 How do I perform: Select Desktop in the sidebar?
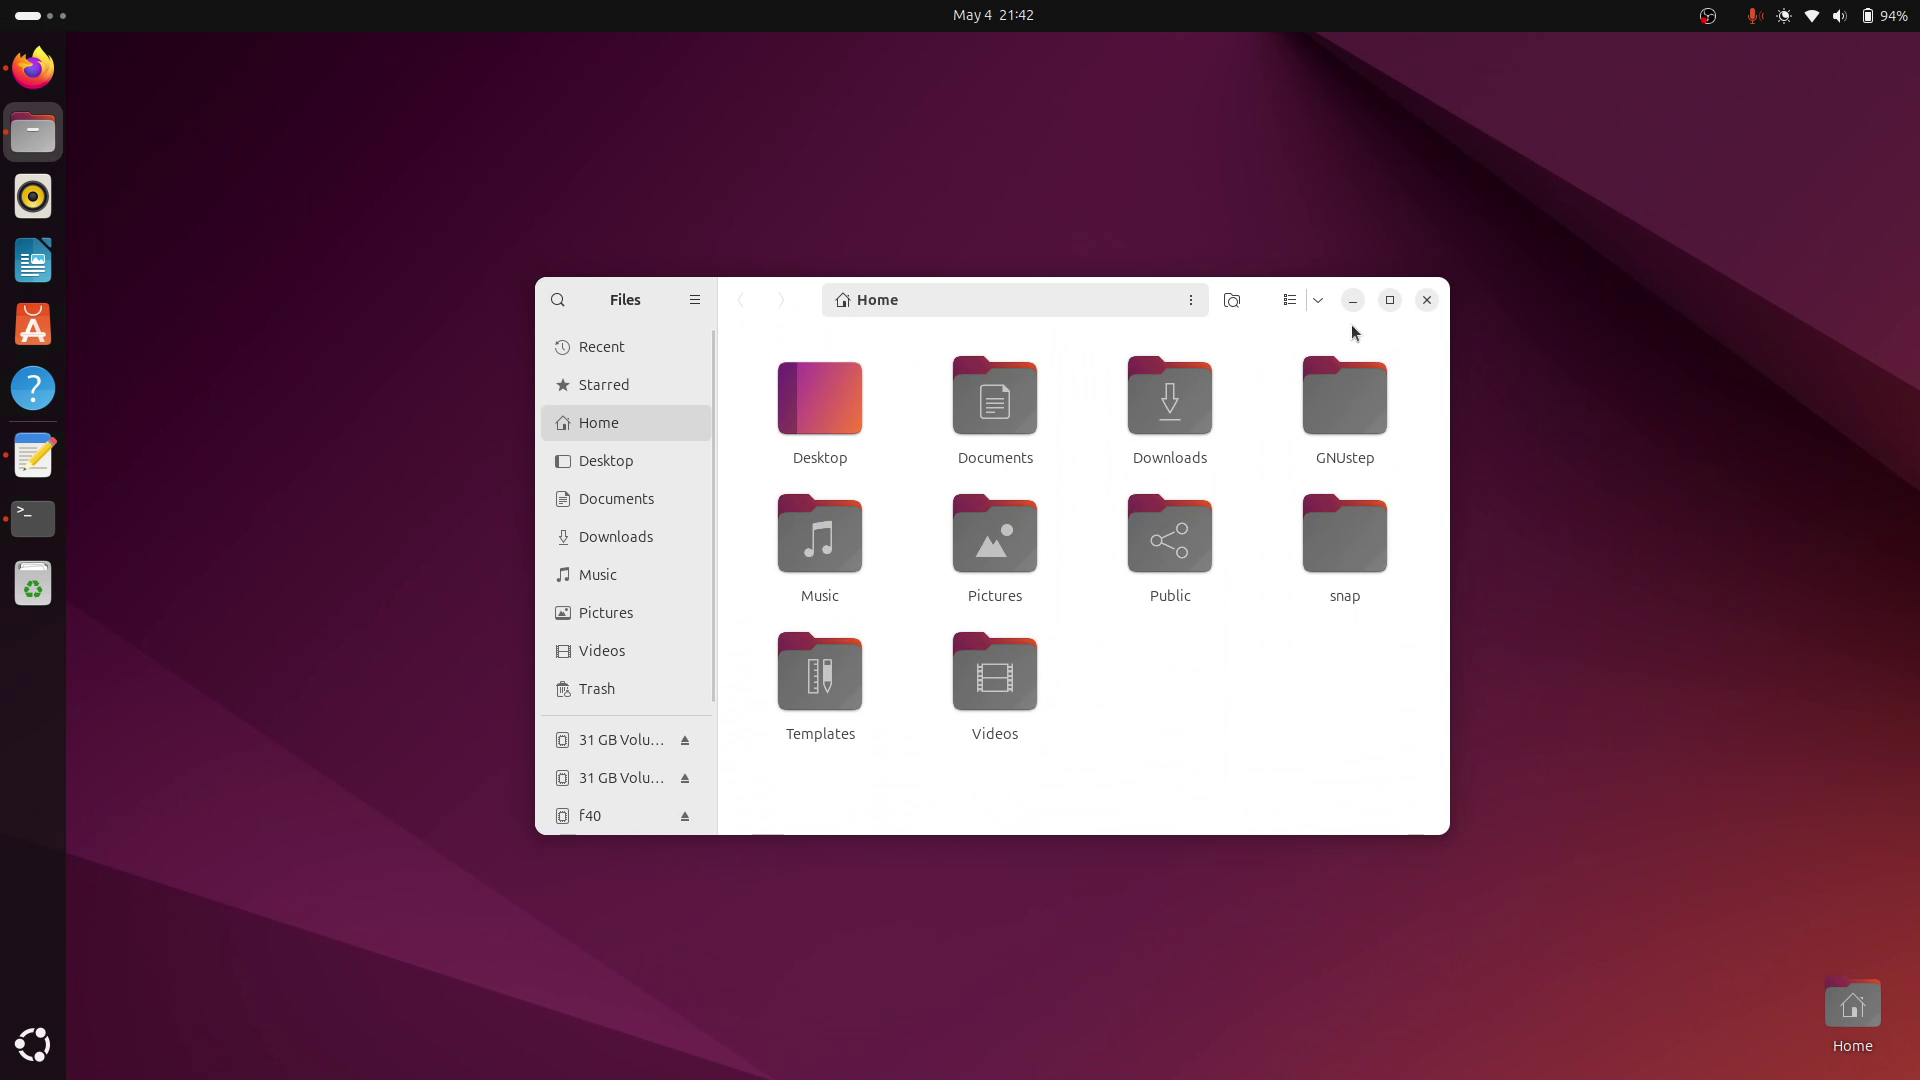coord(626,461)
